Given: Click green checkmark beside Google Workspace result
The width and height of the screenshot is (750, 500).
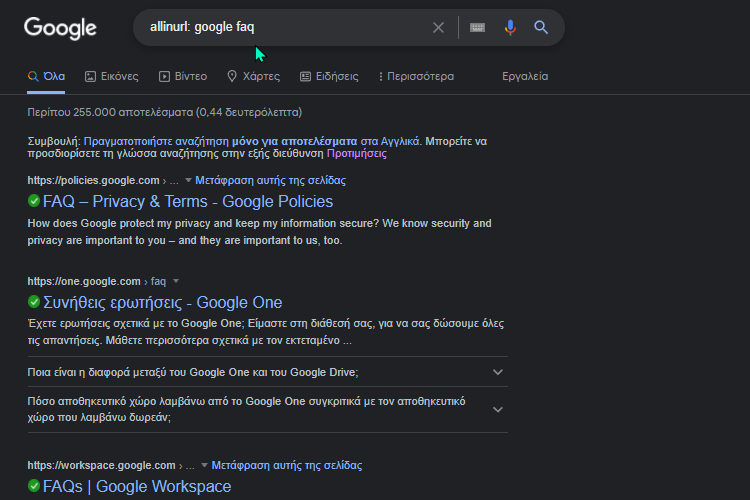Looking at the screenshot, I should tap(34, 486).
